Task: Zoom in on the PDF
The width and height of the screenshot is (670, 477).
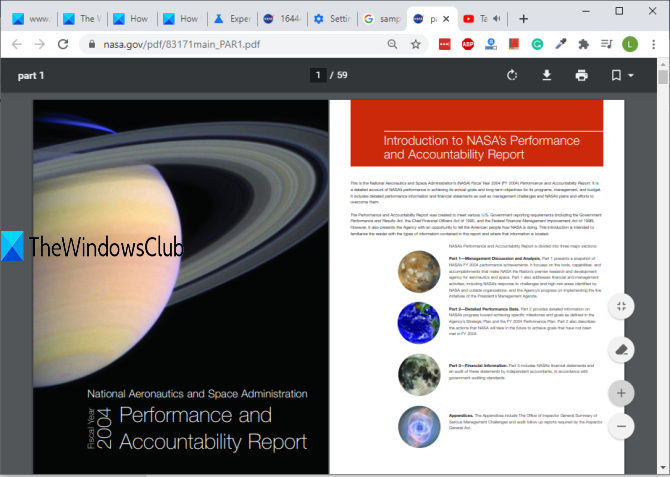Action: coord(621,393)
